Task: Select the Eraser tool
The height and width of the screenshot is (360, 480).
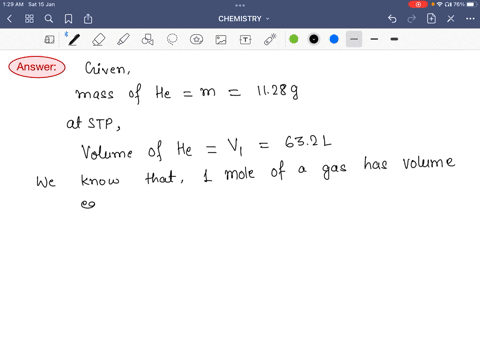Action: [x=99, y=40]
